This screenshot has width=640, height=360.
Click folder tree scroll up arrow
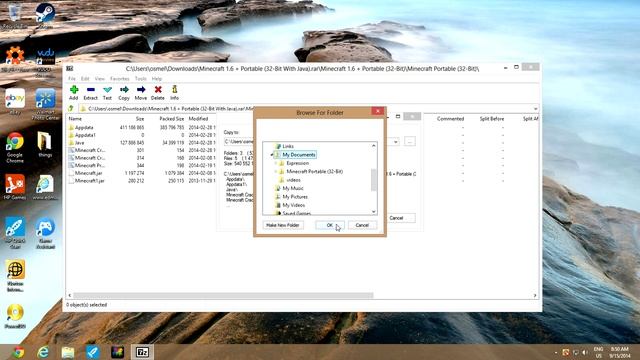click(373, 146)
